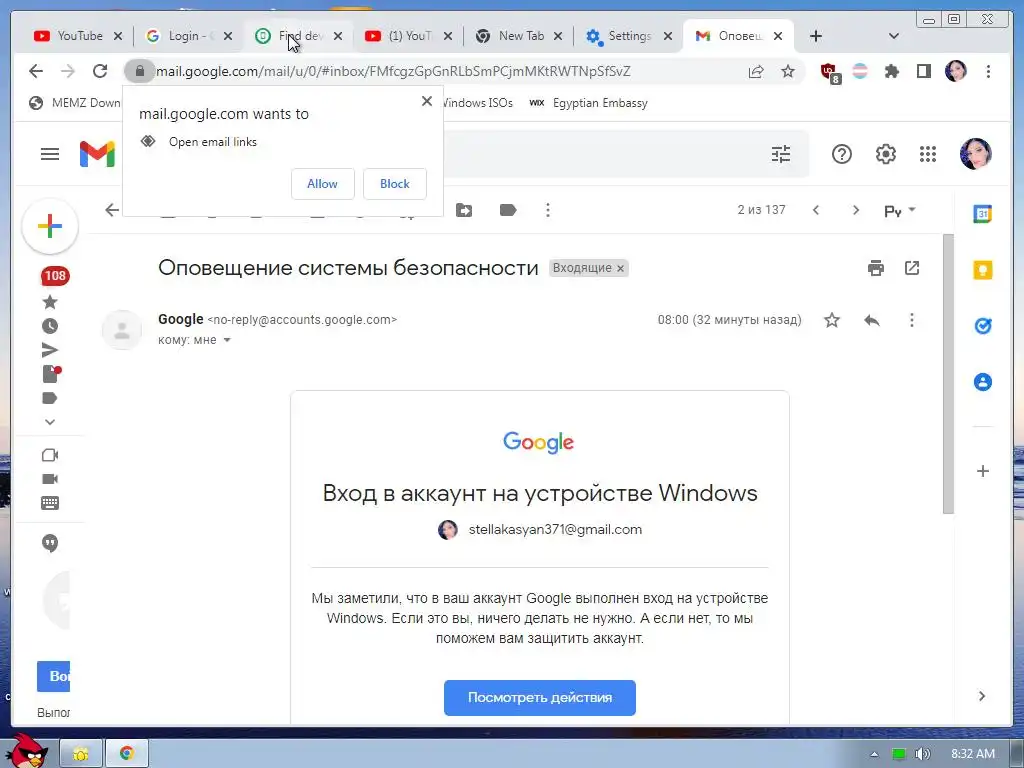Open Google Calendar side panel
Image resolution: width=1024 pixels, height=768 pixels.
tap(983, 214)
